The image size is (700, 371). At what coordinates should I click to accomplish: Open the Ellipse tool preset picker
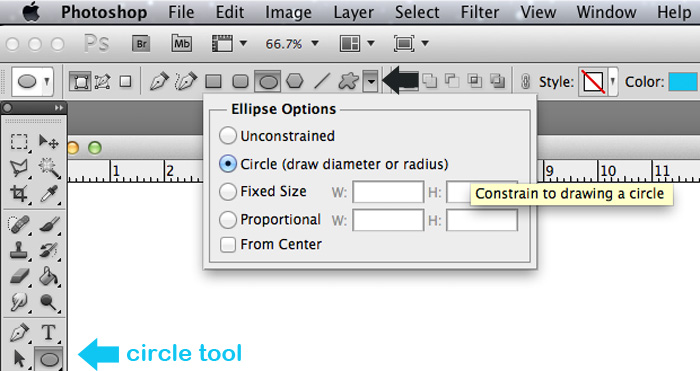[x=32, y=82]
